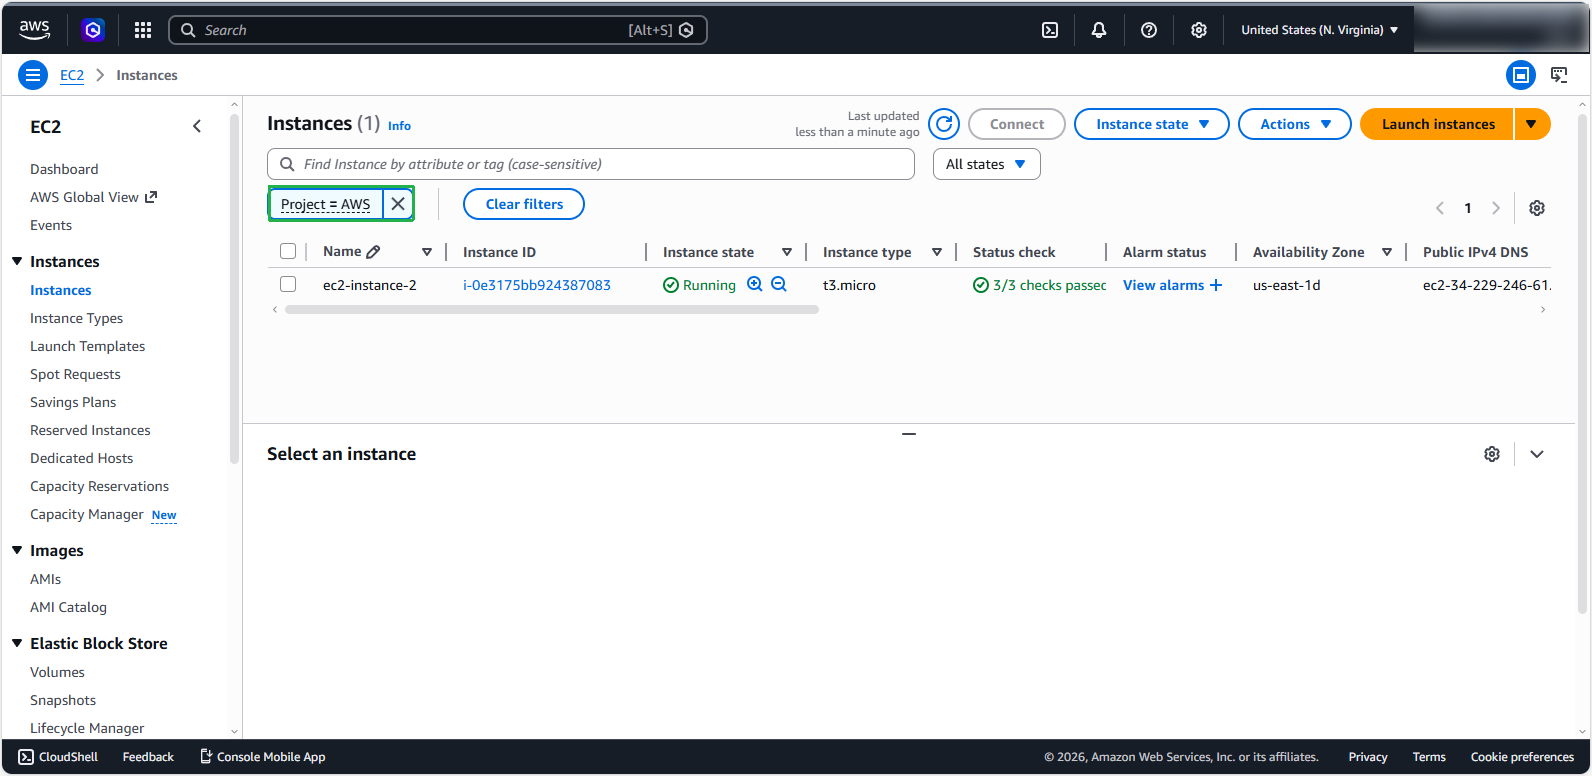1592x776 pixels.
Task: Click the horizontal table scrollbar
Action: tap(552, 310)
